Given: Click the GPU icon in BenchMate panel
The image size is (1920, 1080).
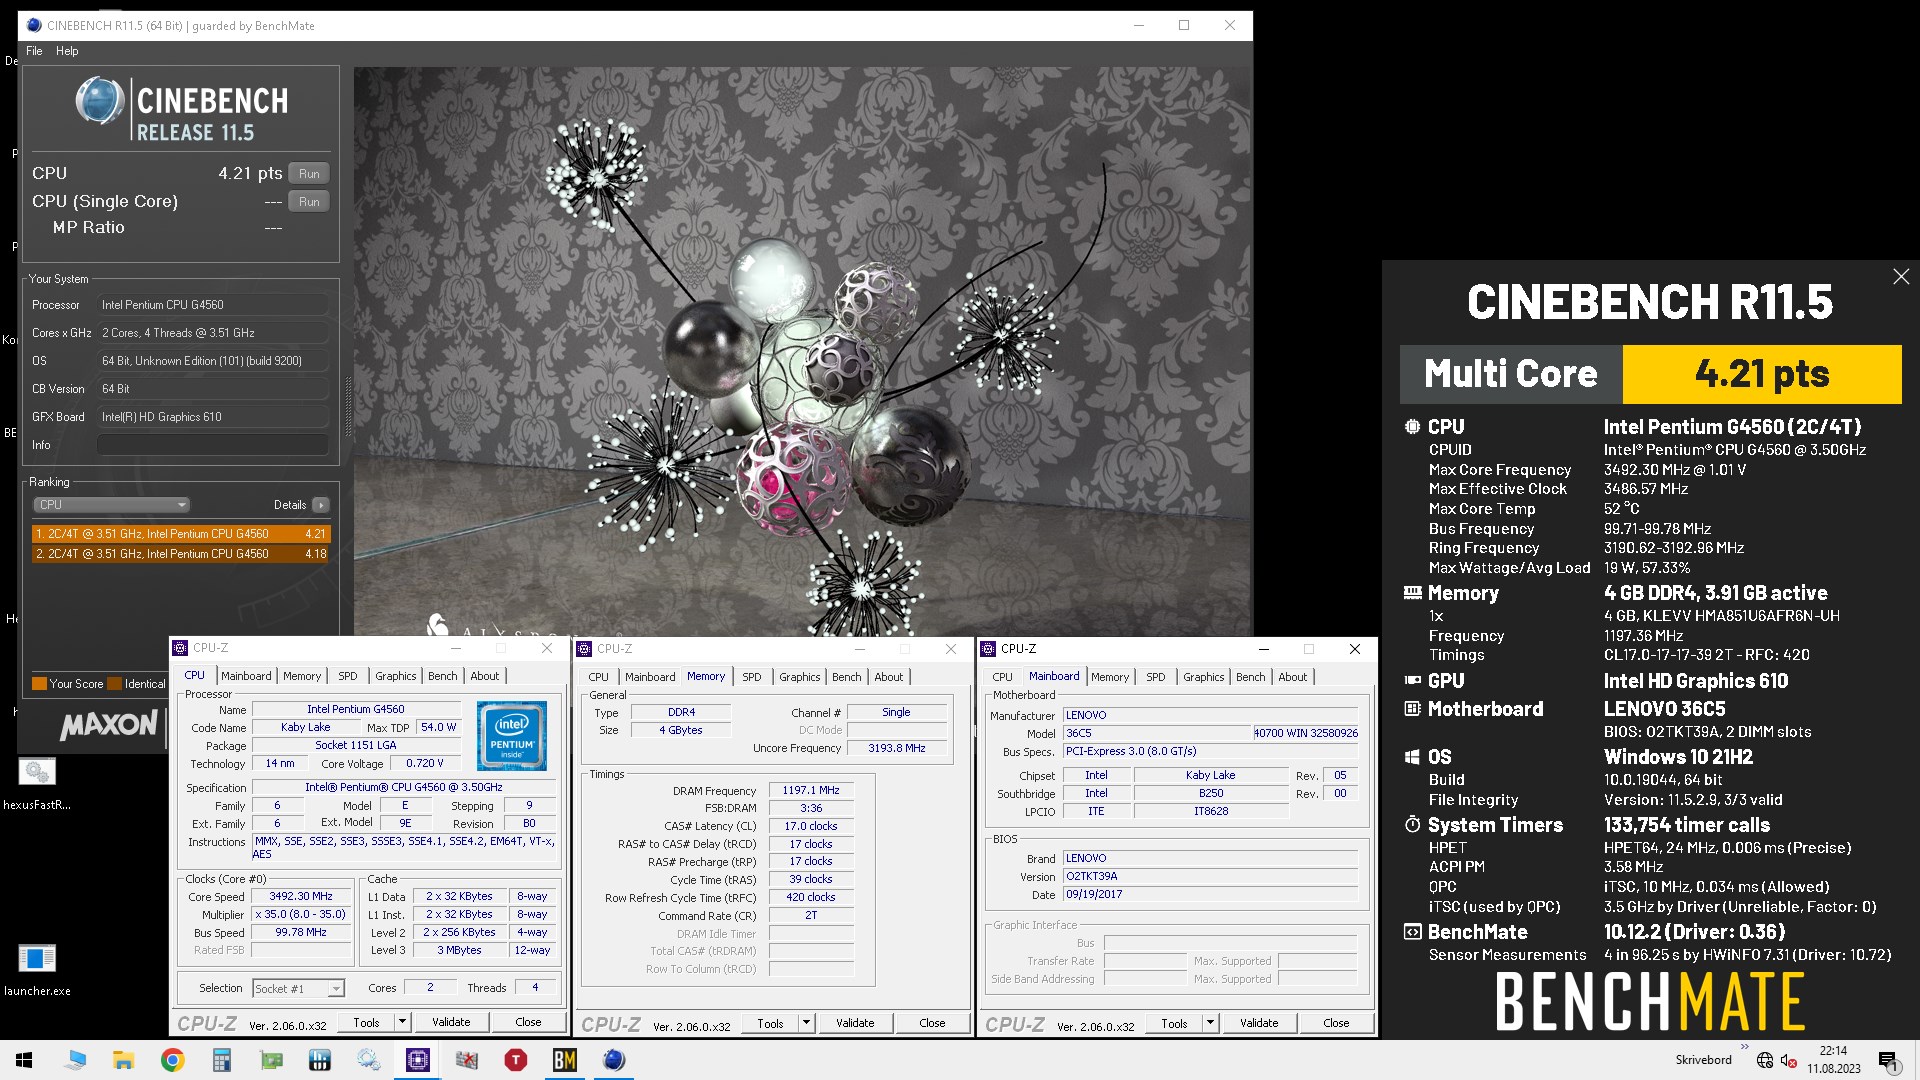Looking at the screenshot, I should point(1412,681).
